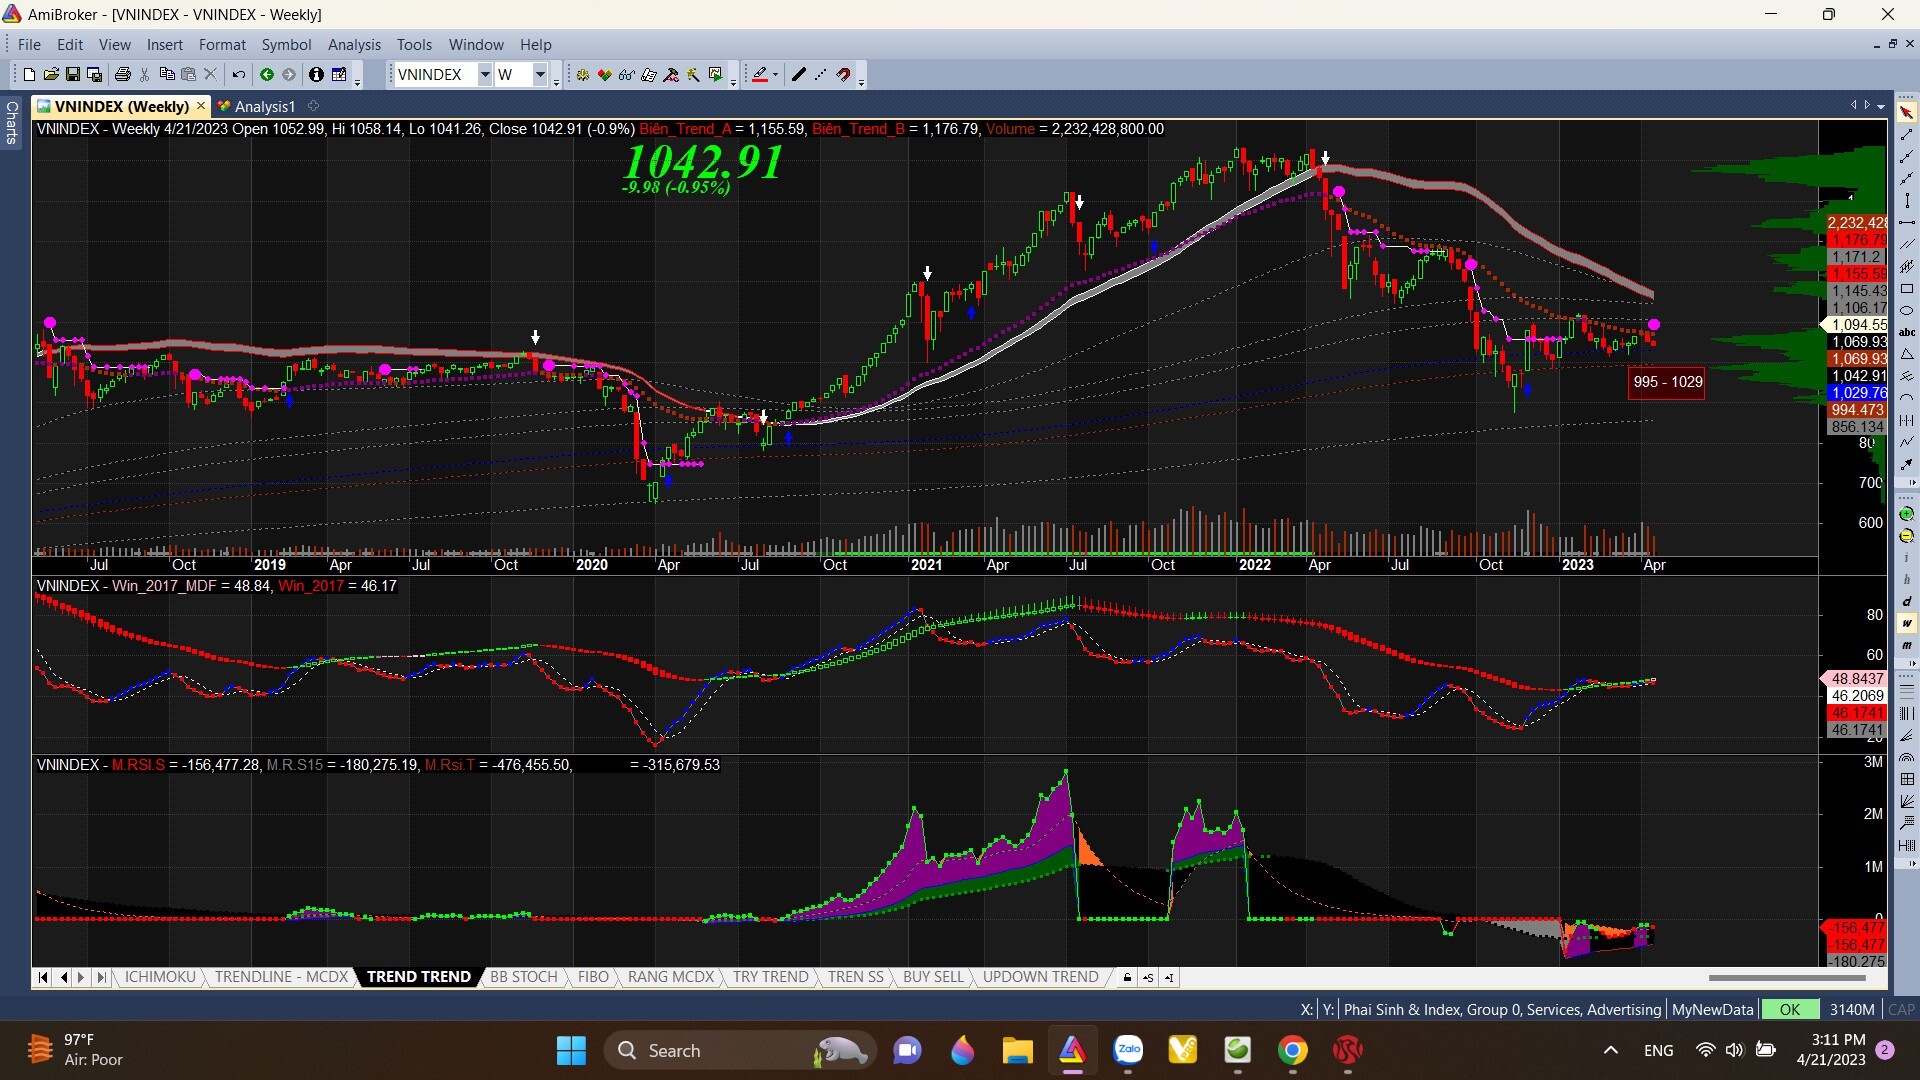The width and height of the screenshot is (1920, 1080).
Task: Go to the last sheet tab
Action: (100, 977)
